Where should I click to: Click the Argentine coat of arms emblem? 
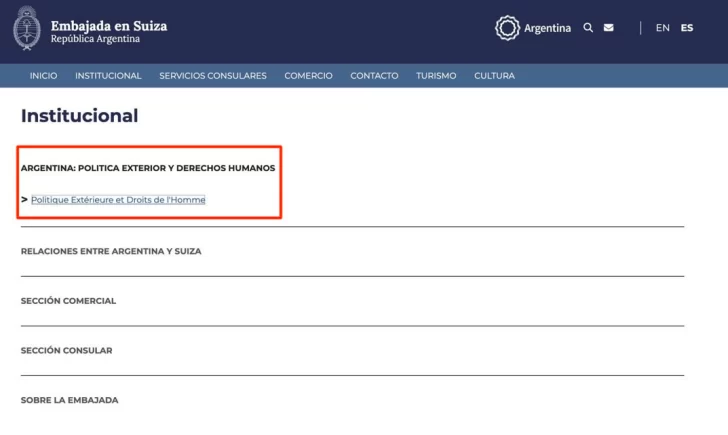[x=26, y=28]
